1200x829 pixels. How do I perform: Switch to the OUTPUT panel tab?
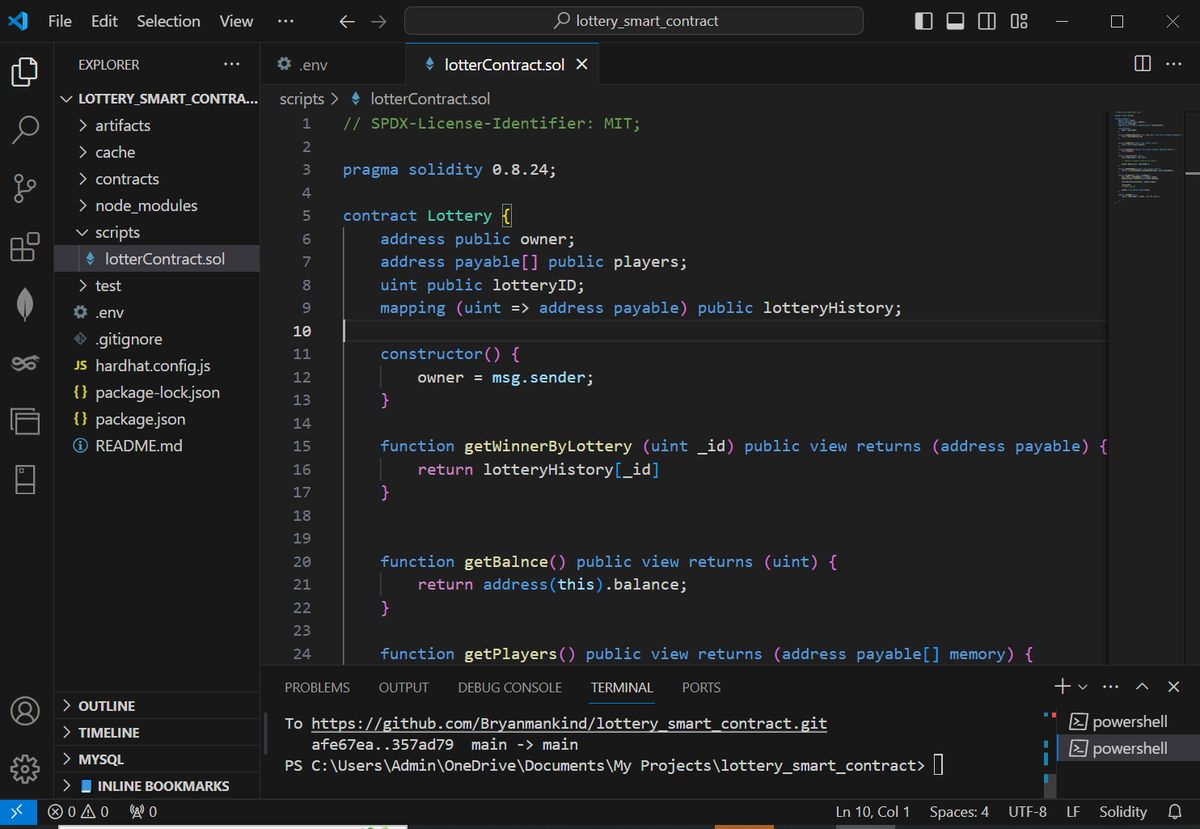(x=404, y=688)
